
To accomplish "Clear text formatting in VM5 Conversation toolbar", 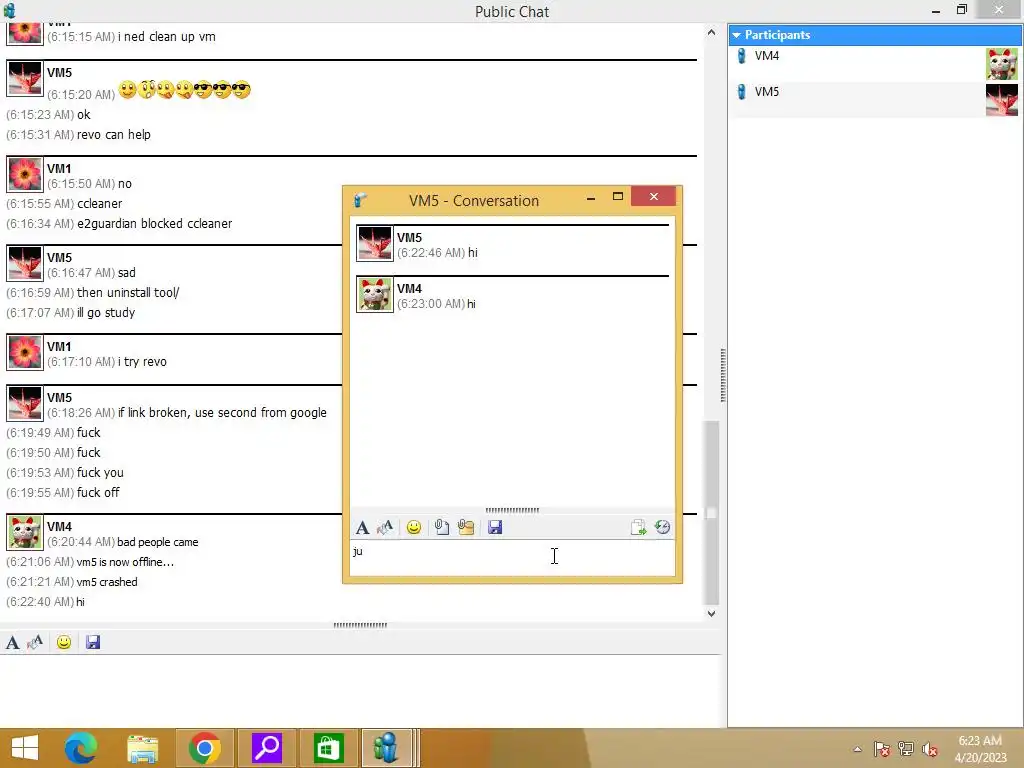I will point(385,527).
